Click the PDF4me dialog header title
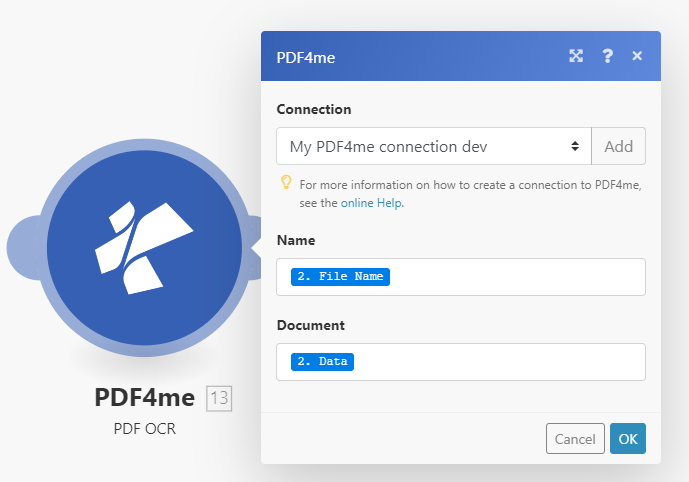 tap(306, 58)
